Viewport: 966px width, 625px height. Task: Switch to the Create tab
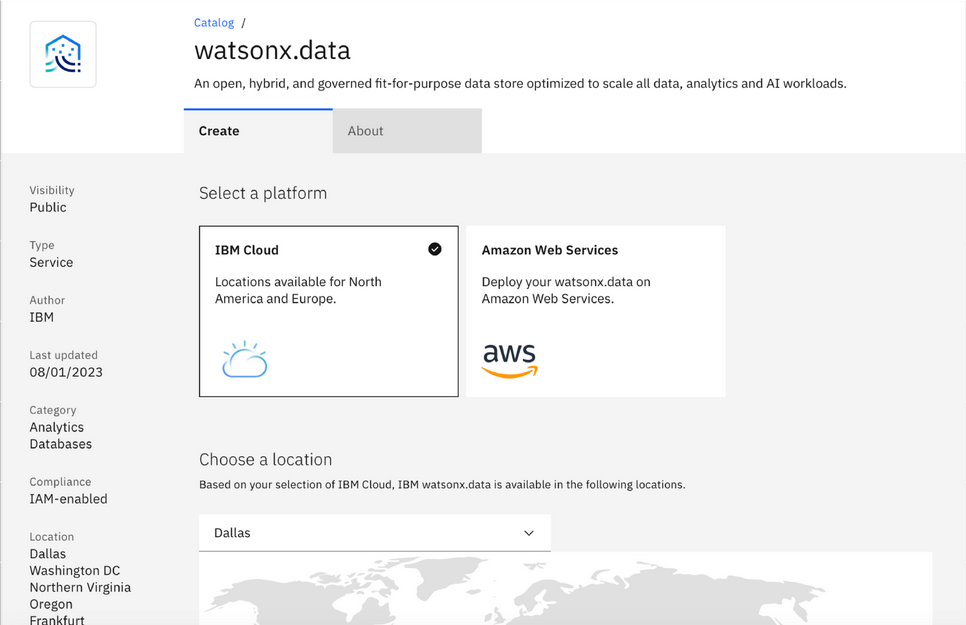tap(258, 131)
